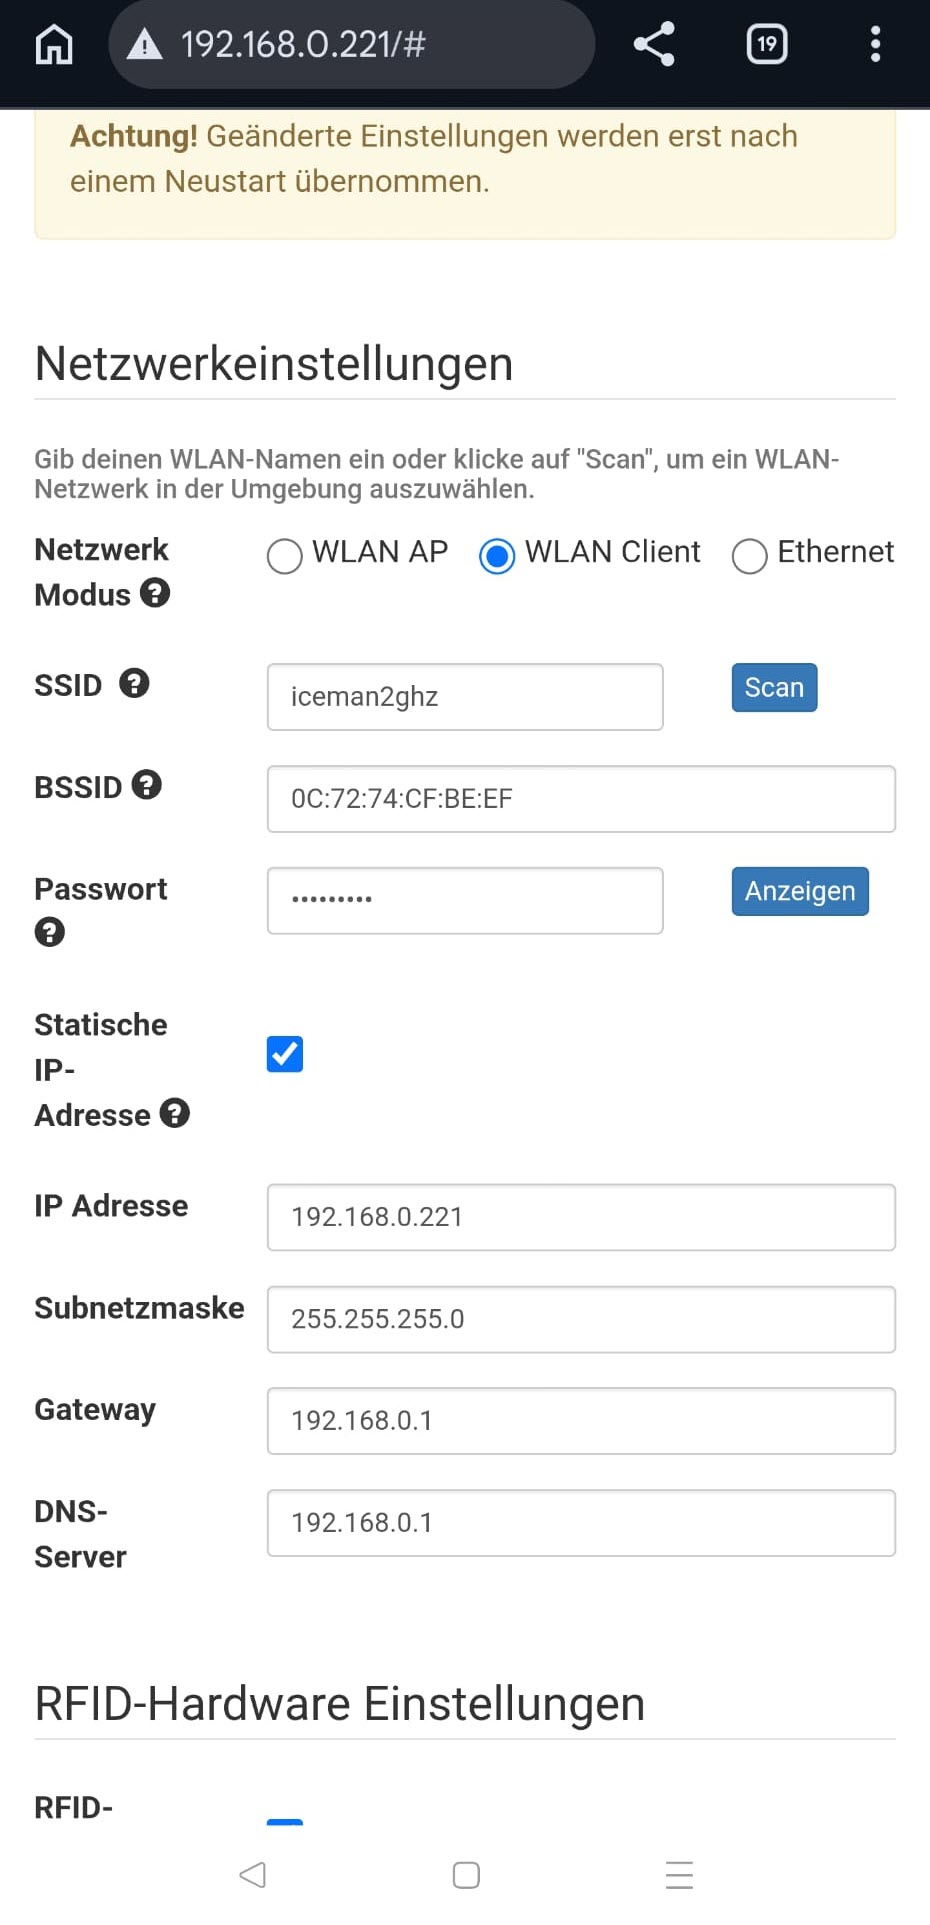
Task: Tap the share icon in browser toolbar
Action: click(x=654, y=44)
